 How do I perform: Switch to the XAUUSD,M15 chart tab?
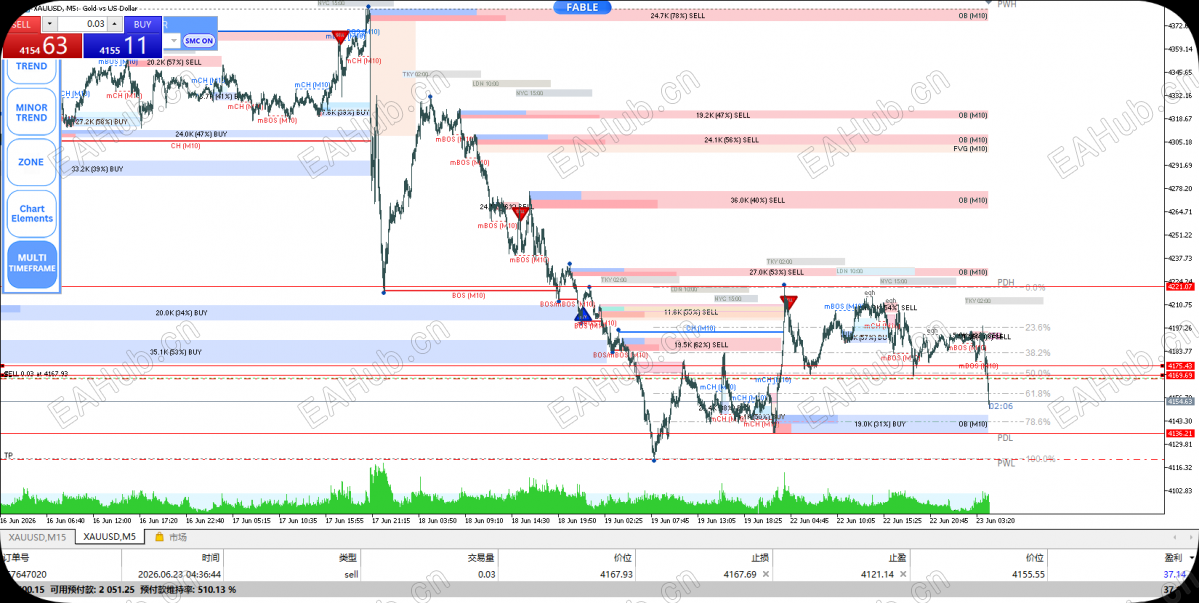(x=37, y=537)
